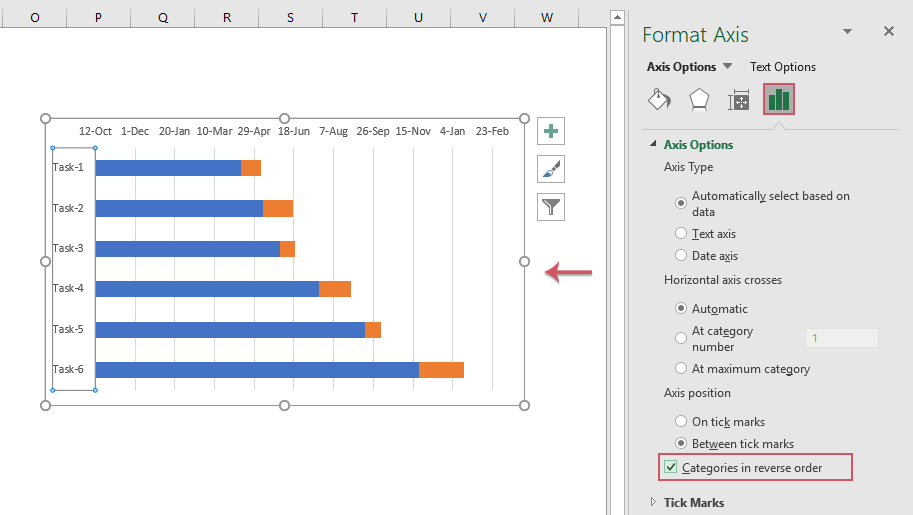Expand the Tick Marks section

pos(653,502)
